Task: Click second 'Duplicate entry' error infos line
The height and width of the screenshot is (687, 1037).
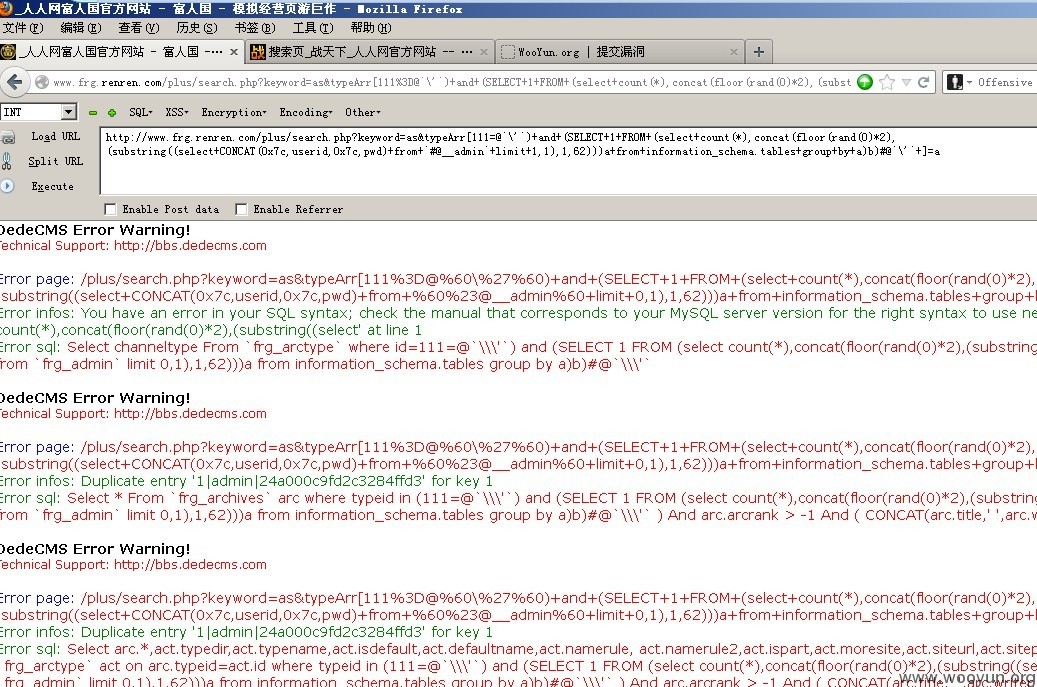Action: [246, 632]
